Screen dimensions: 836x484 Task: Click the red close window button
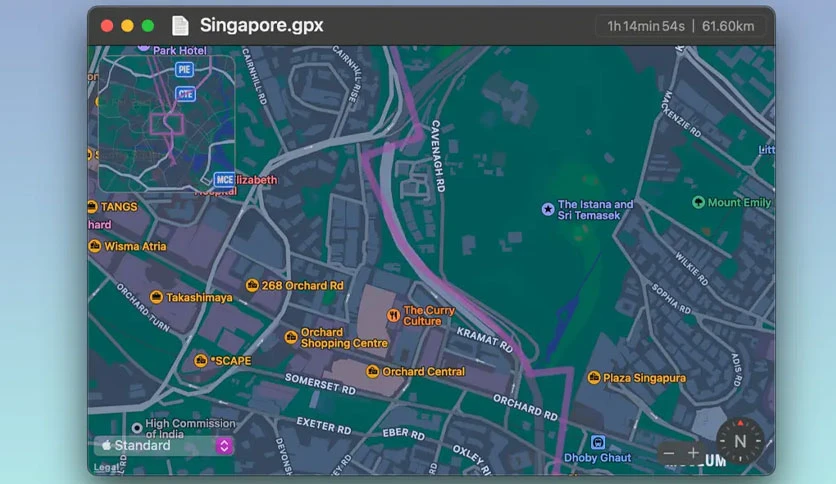click(x=107, y=26)
